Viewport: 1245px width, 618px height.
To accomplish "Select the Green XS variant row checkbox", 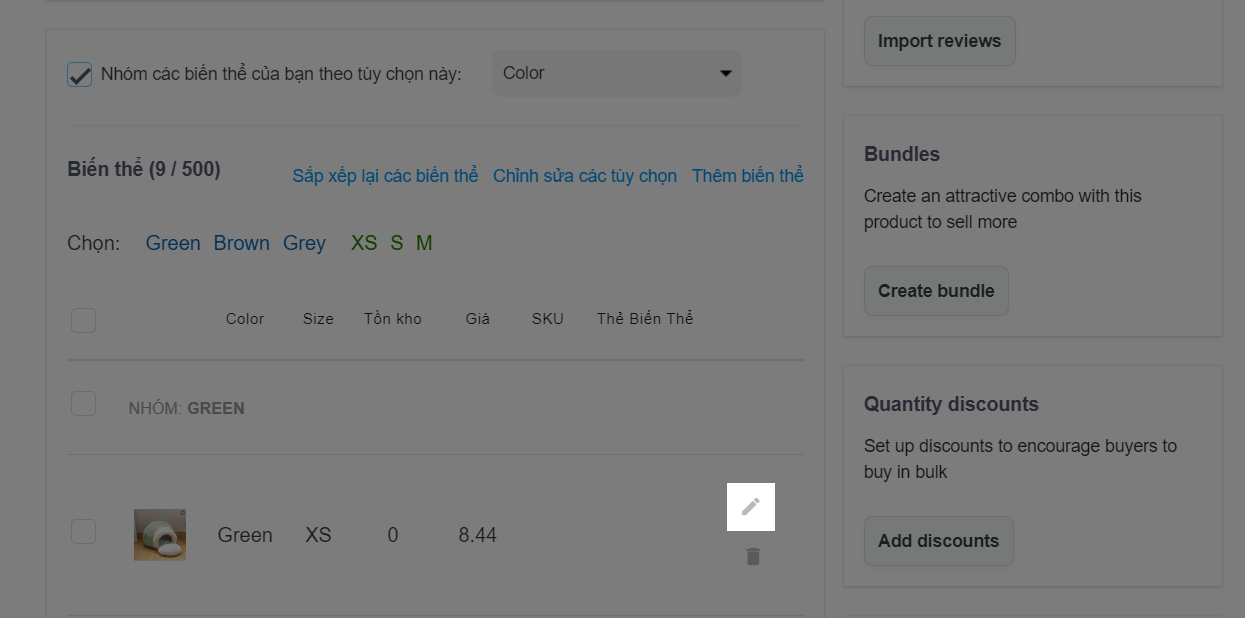I will tap(84, 531).
